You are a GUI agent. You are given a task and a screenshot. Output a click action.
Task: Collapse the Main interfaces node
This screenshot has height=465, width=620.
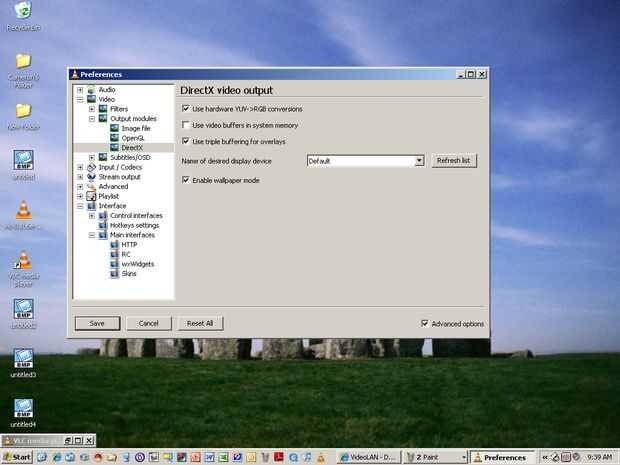click(92, 235)
